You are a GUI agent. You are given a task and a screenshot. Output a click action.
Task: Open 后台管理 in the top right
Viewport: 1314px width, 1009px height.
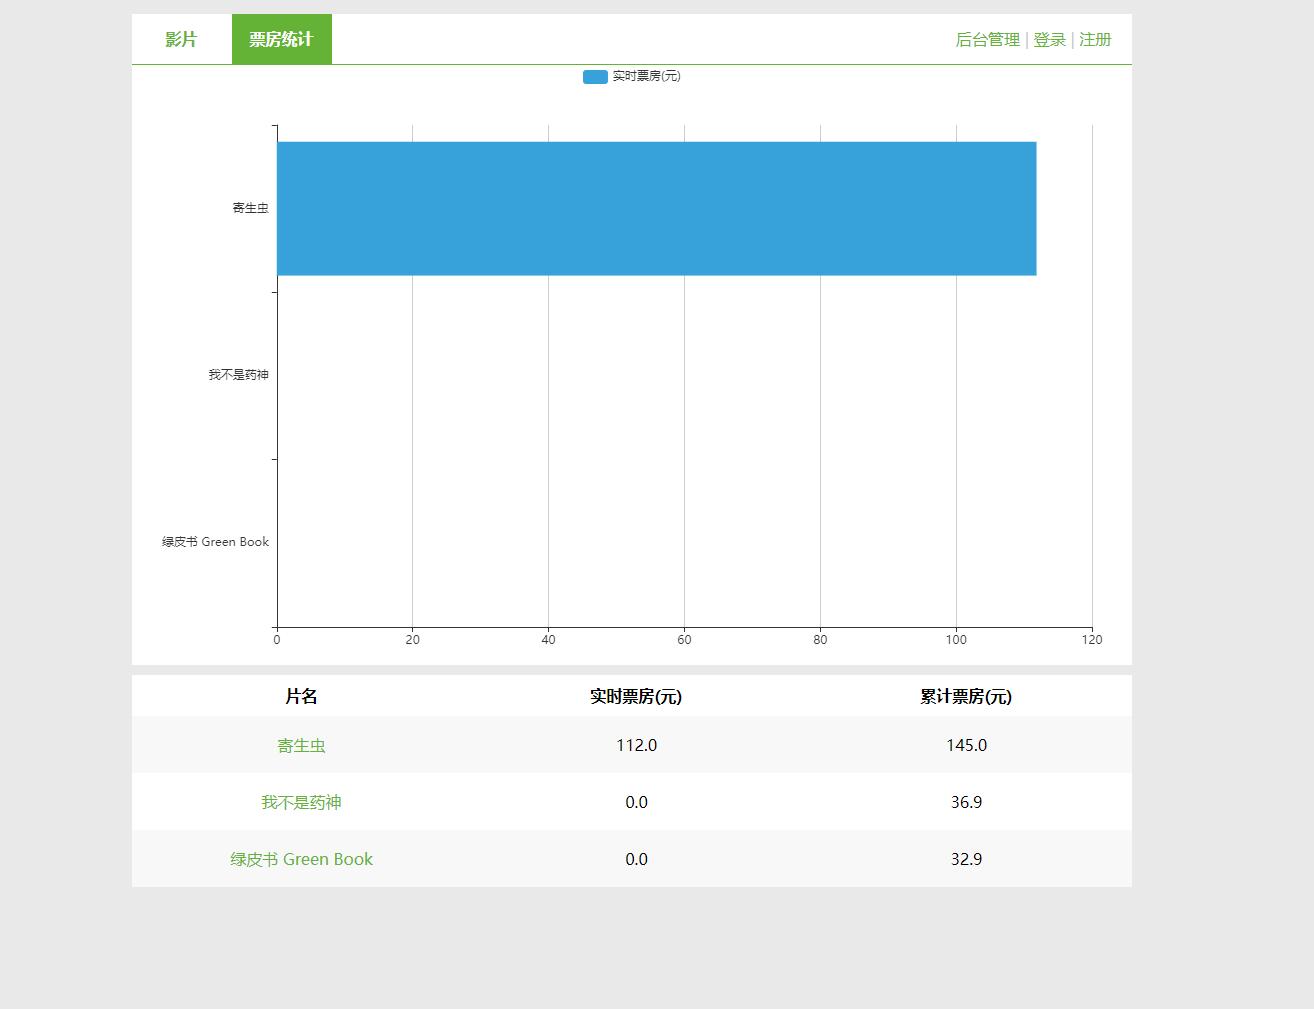click(x=986, y=39)
